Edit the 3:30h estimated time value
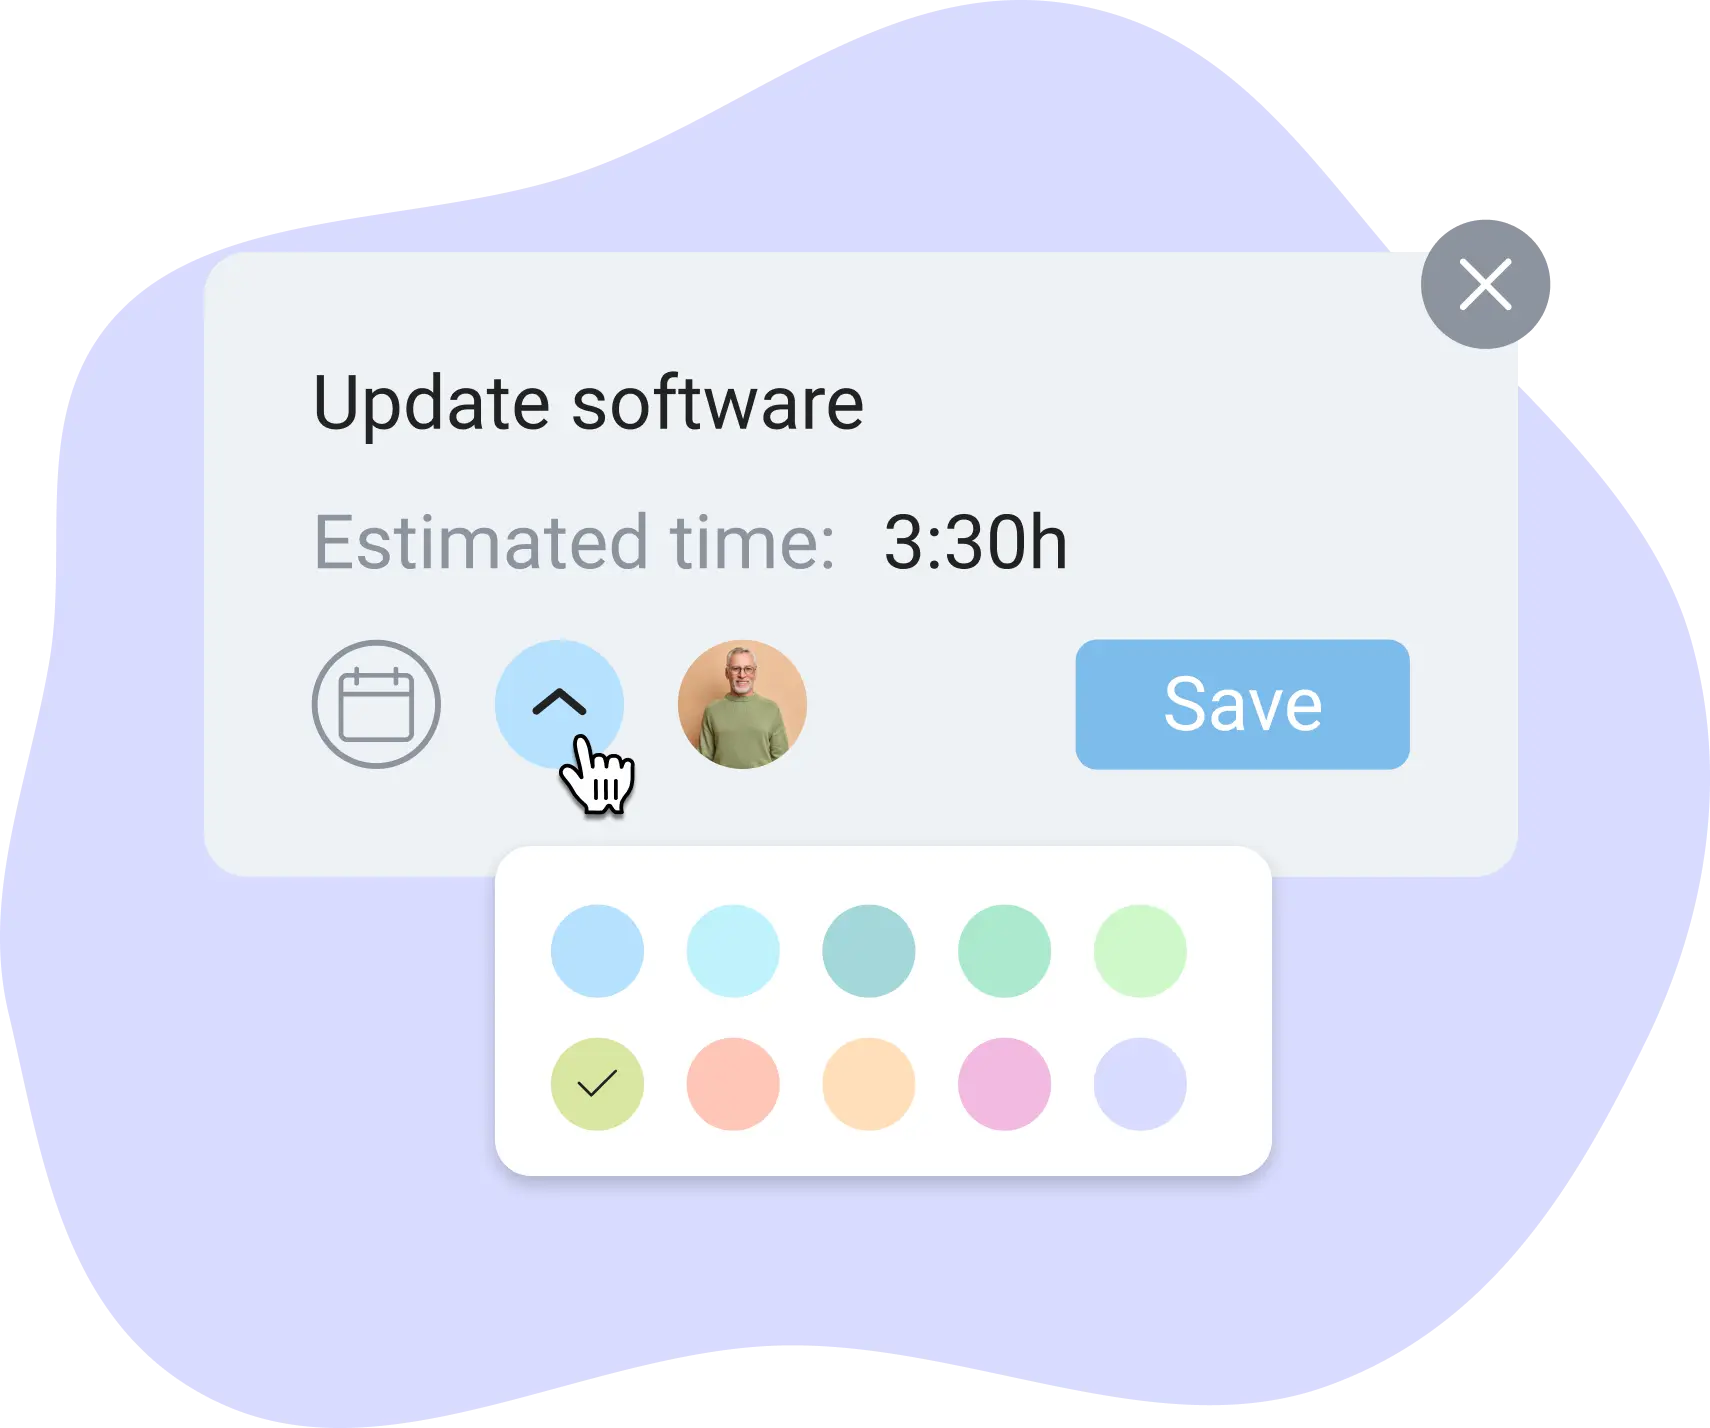This screenshot has height=1428, width=1710. point(976,543)
